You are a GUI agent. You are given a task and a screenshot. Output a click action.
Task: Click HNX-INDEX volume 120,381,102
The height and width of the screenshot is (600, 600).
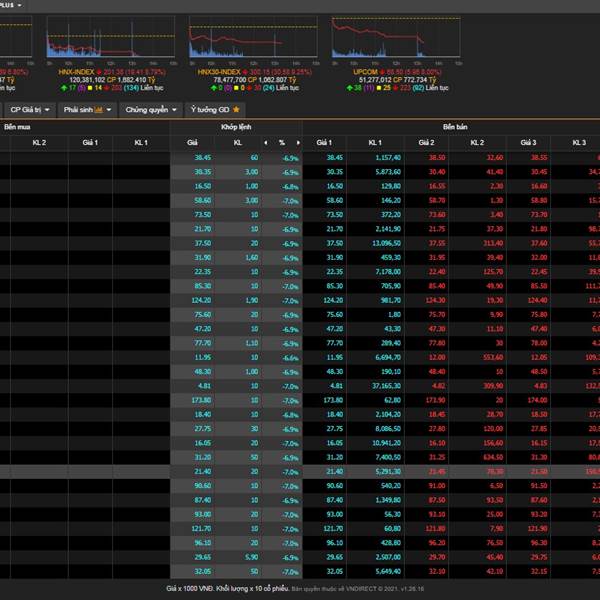87,80
